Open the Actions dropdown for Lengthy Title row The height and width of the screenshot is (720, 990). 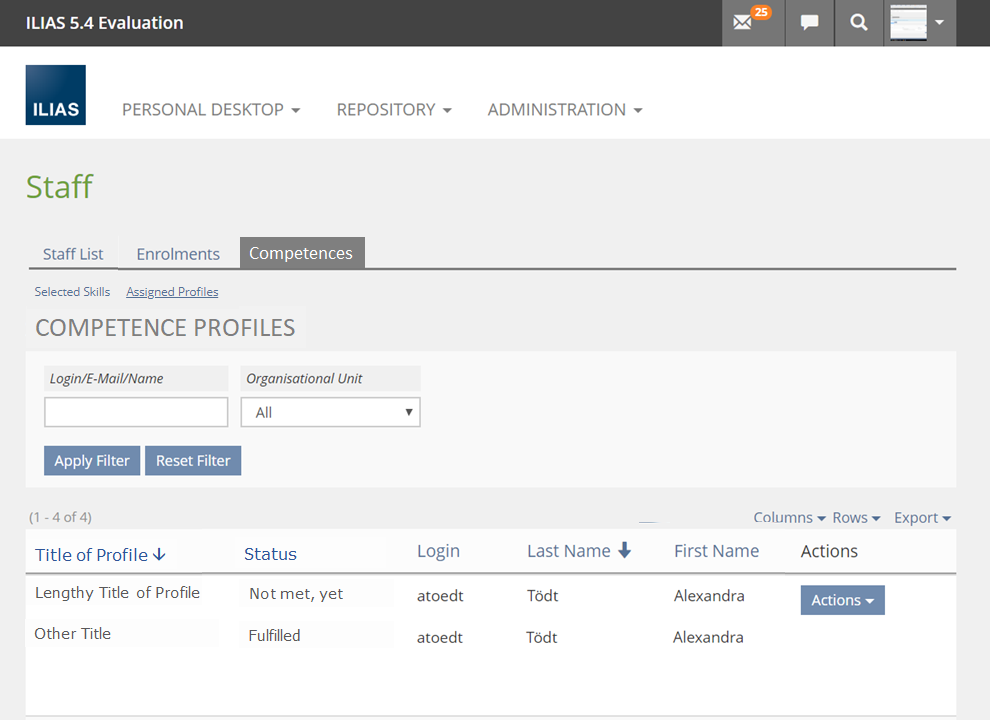click(842, 600)
